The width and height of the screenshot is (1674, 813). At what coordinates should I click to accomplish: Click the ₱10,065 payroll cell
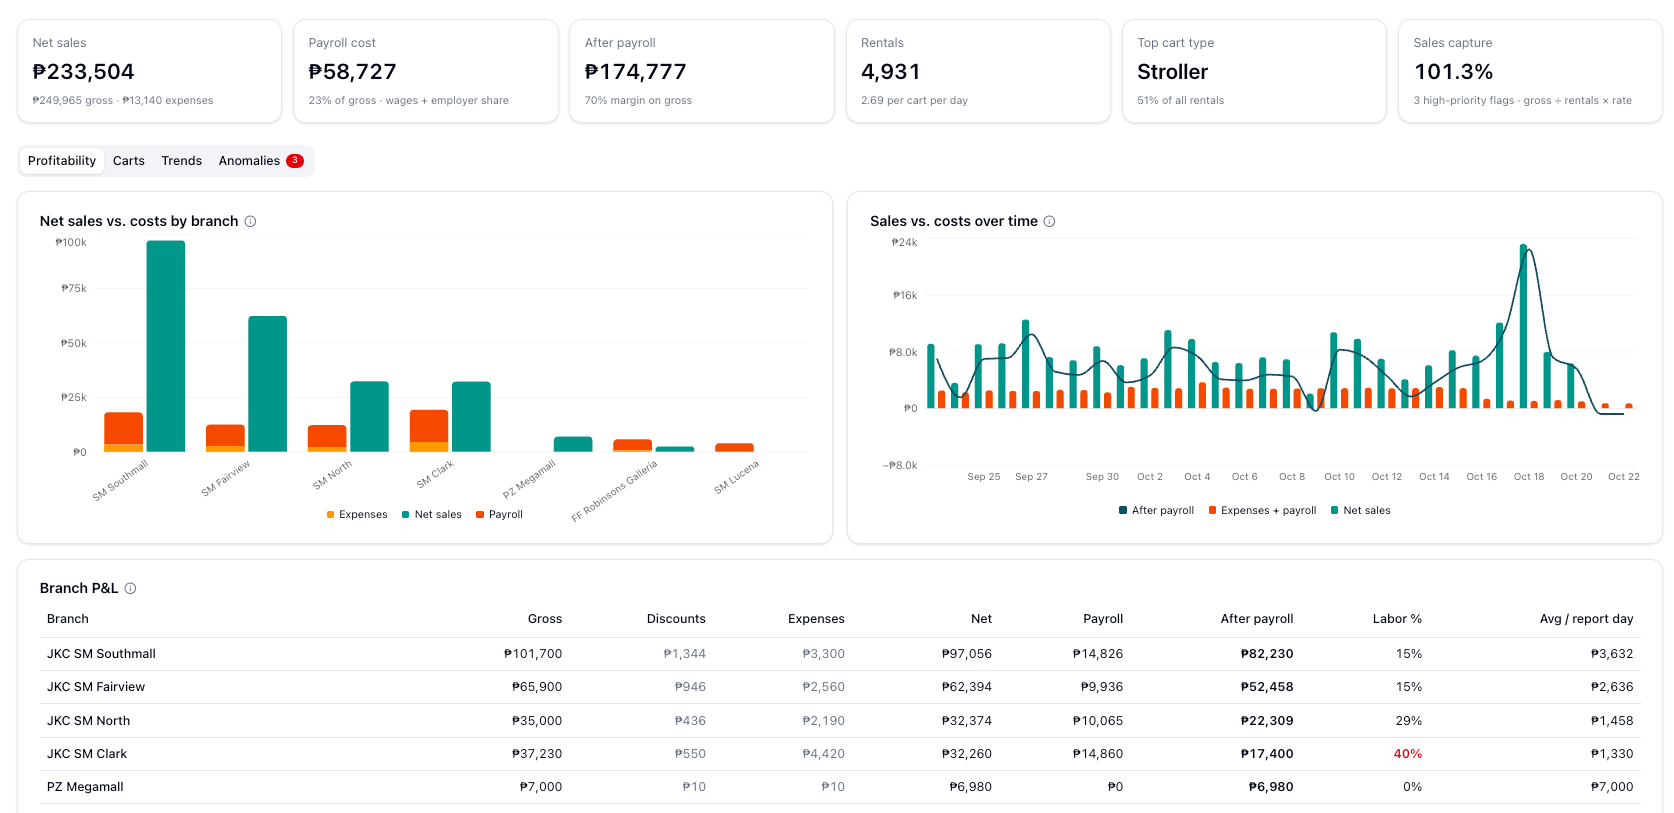[1098, 721]
